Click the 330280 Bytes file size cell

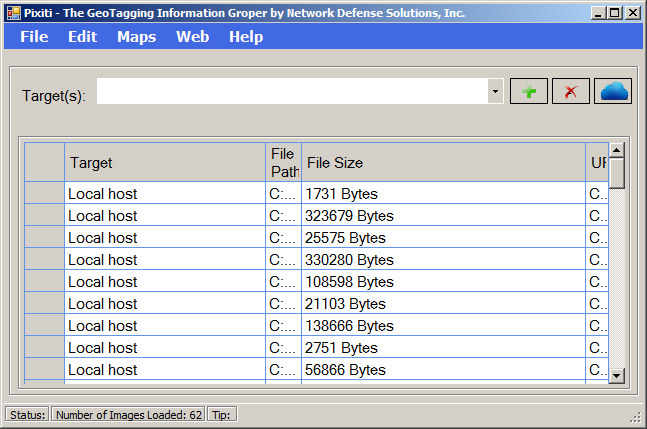pos(443,260)
